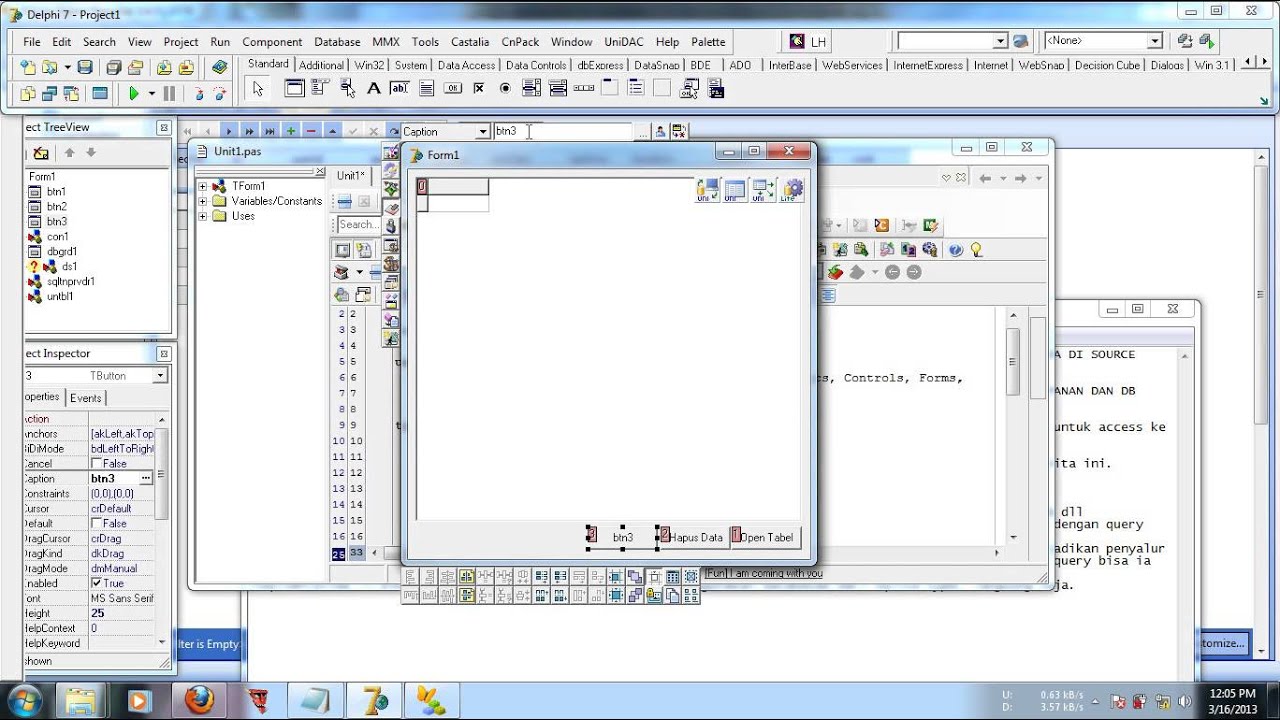1280x720 pixels.
Task: Click Delete icon in Object TreeView toolbar
Action: tap(41, 153)
